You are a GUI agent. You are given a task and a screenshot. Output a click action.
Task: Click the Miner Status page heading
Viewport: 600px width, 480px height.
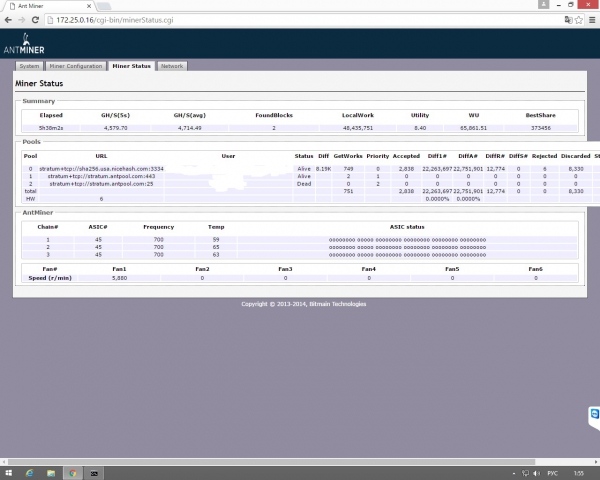(39, 83)
